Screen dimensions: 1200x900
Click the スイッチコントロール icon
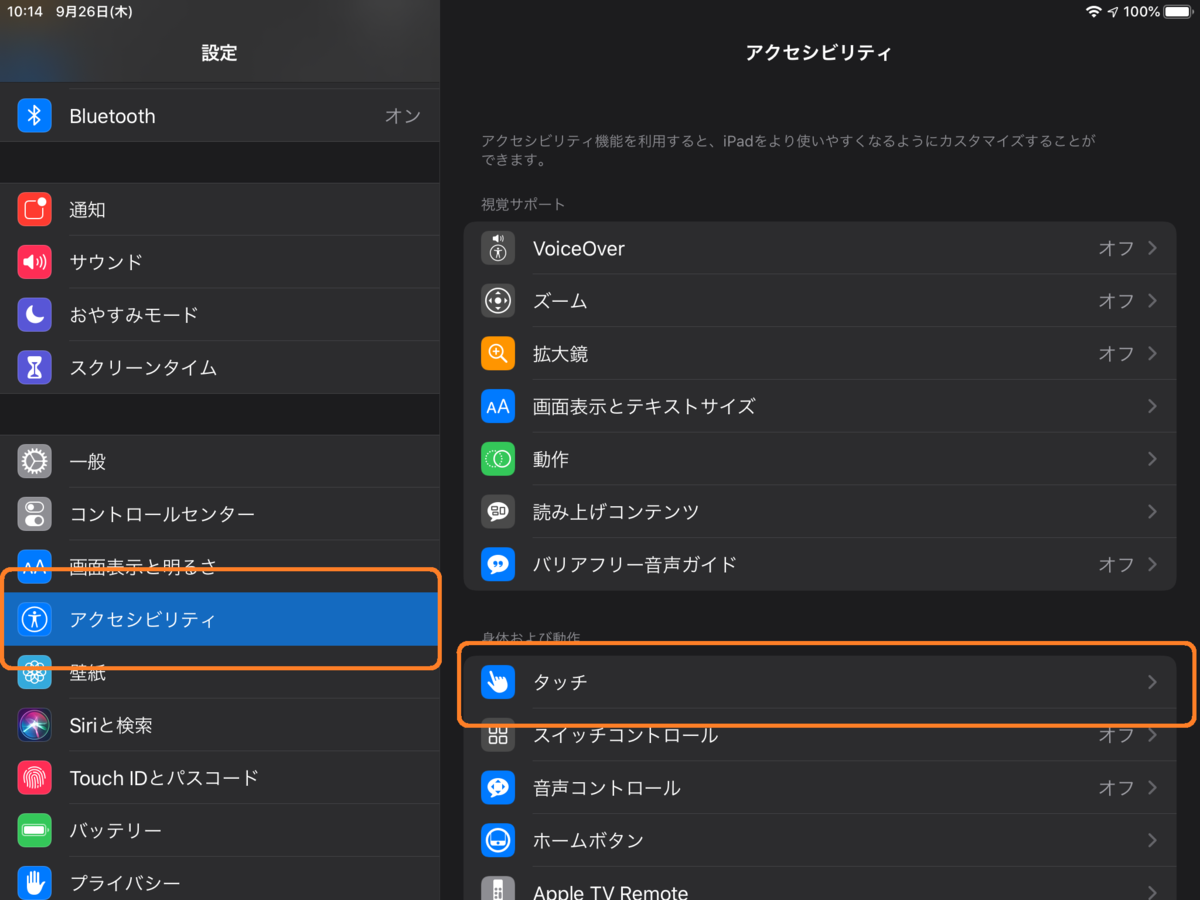(x=497, y=735)
